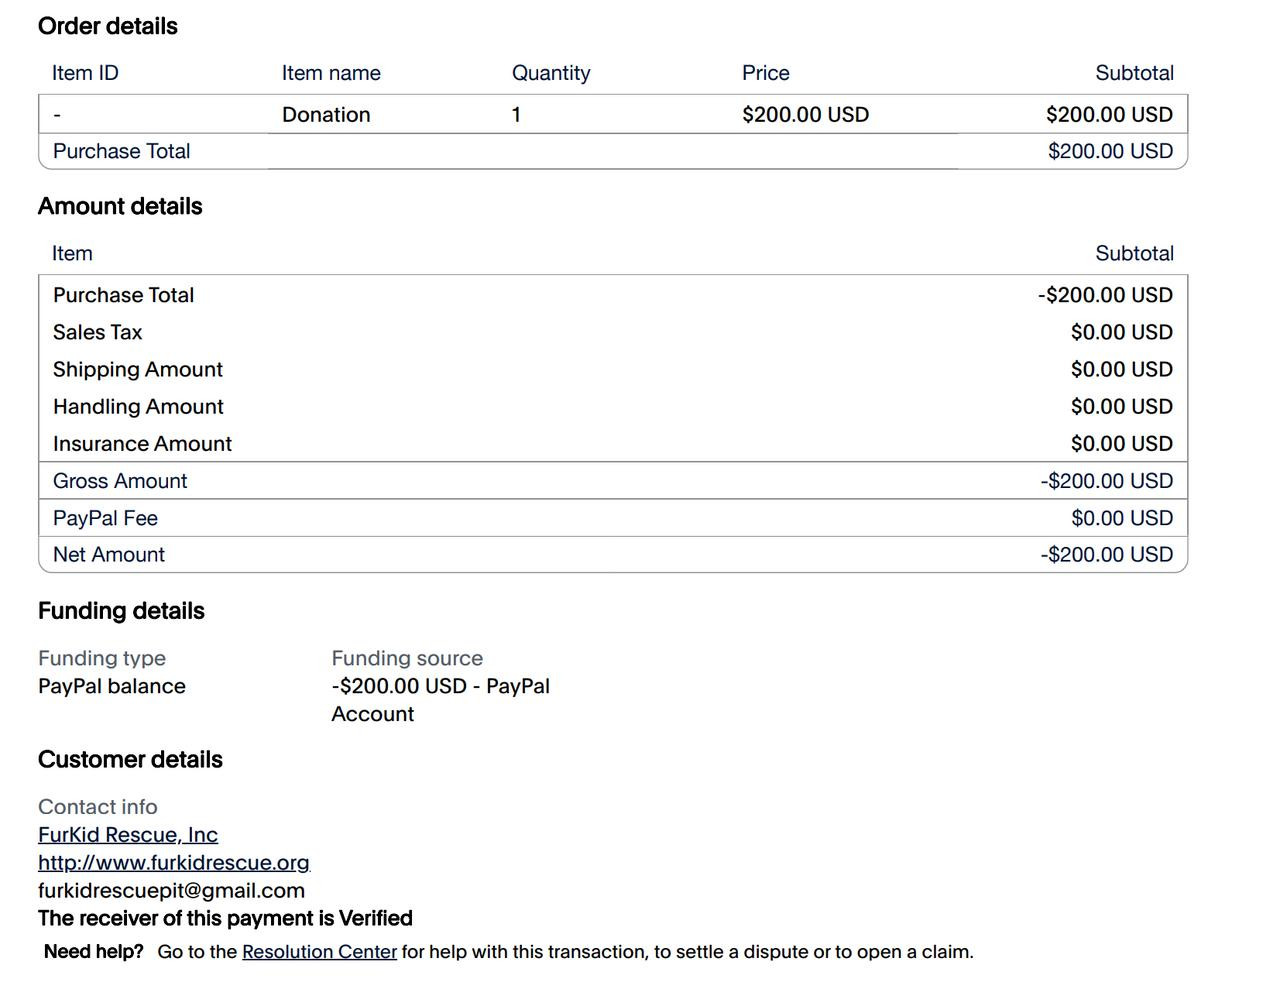
Task: Select the Gross Amount -$200.00 USD value
Action: (1106, 481)
